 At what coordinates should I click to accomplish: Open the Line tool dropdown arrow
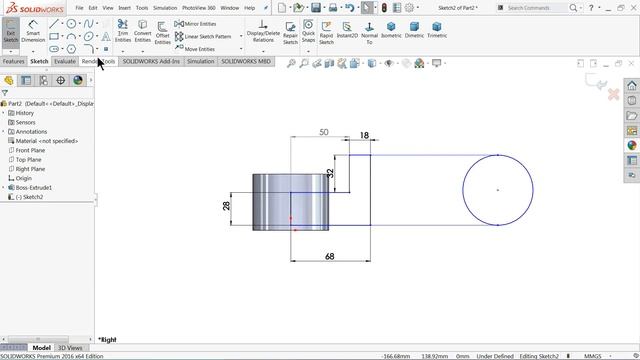(x=62, y=24)
